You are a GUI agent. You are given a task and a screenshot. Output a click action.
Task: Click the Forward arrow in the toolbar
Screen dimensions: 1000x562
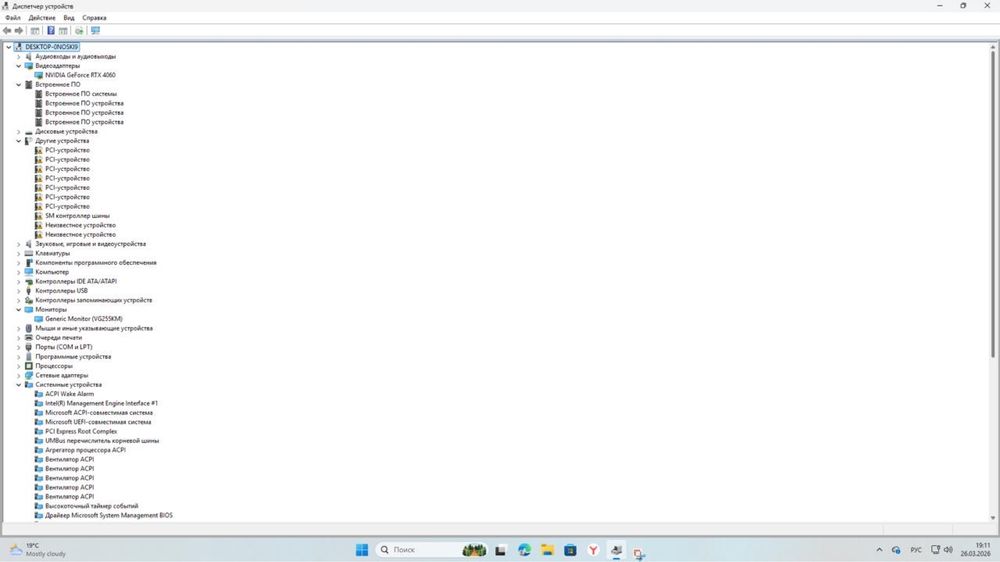[19, 31]
